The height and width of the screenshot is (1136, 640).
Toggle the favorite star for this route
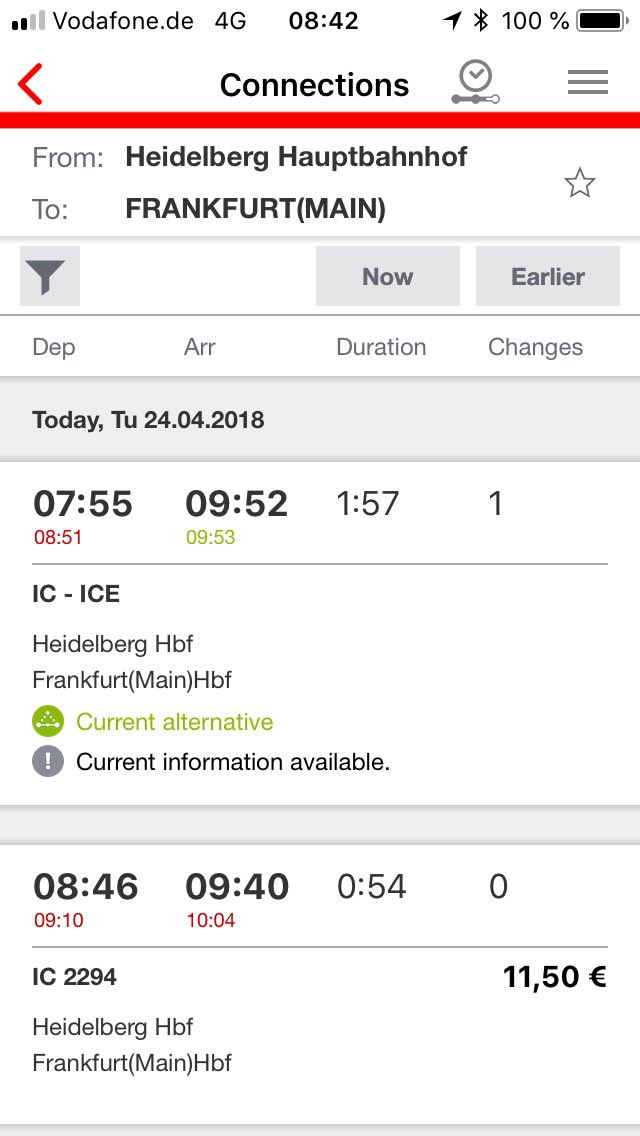click(x=579, y=183)
